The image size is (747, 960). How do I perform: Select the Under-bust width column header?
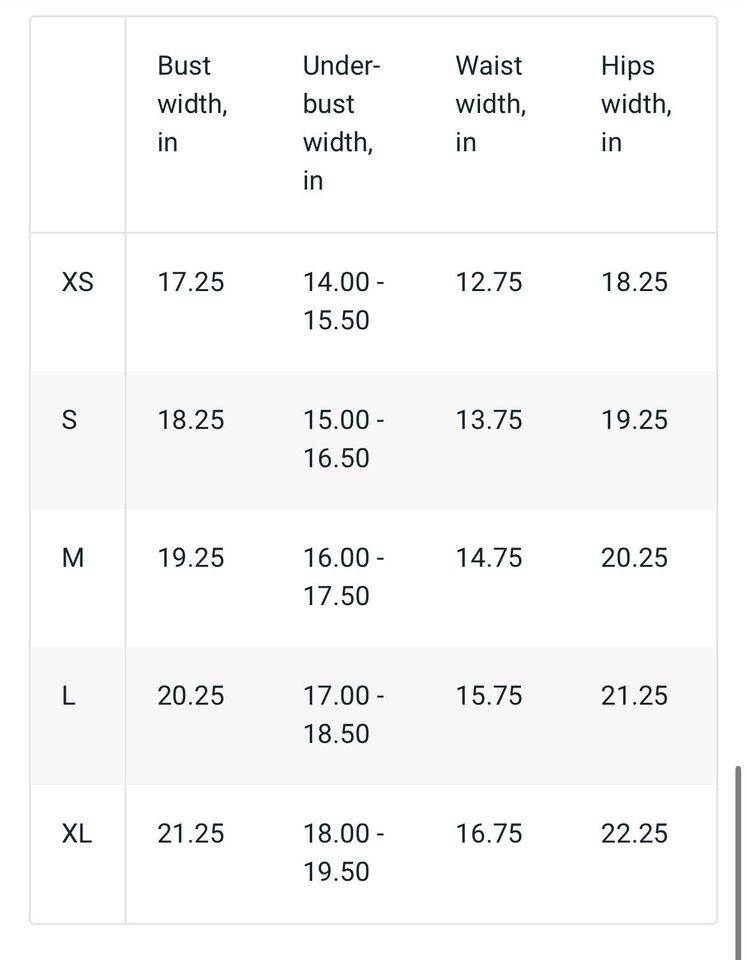point(341,123)
